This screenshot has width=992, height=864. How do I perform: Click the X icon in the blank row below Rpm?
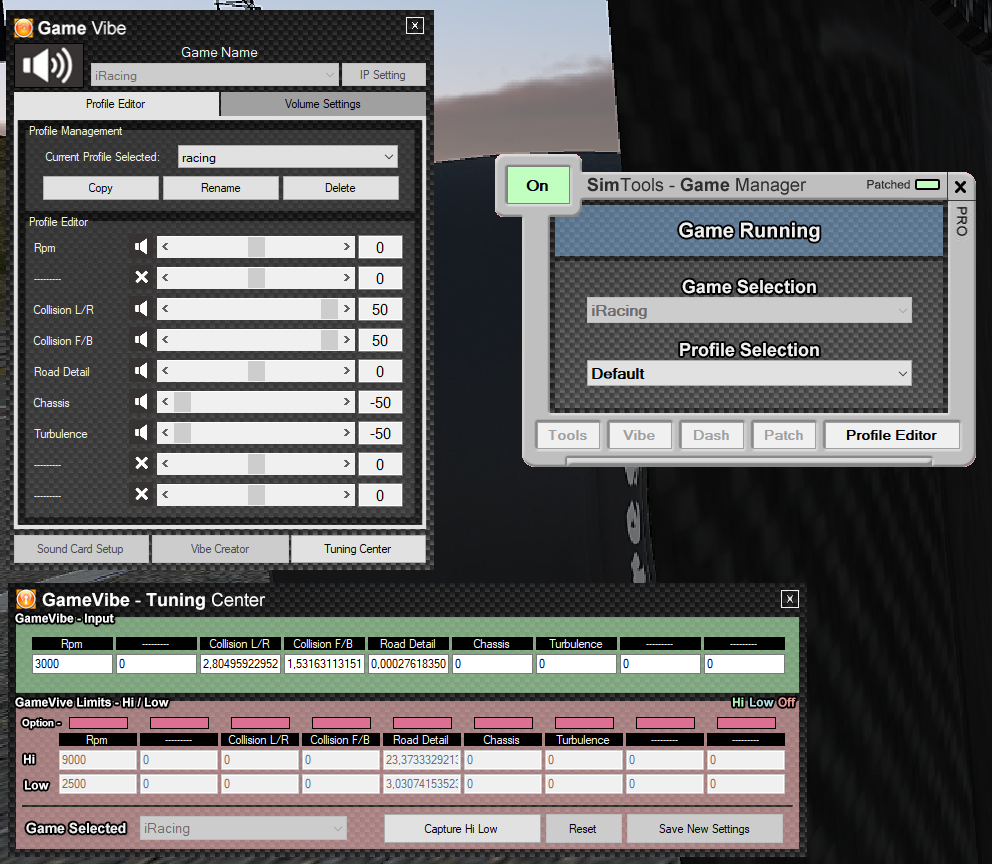[x=142, y=278]
